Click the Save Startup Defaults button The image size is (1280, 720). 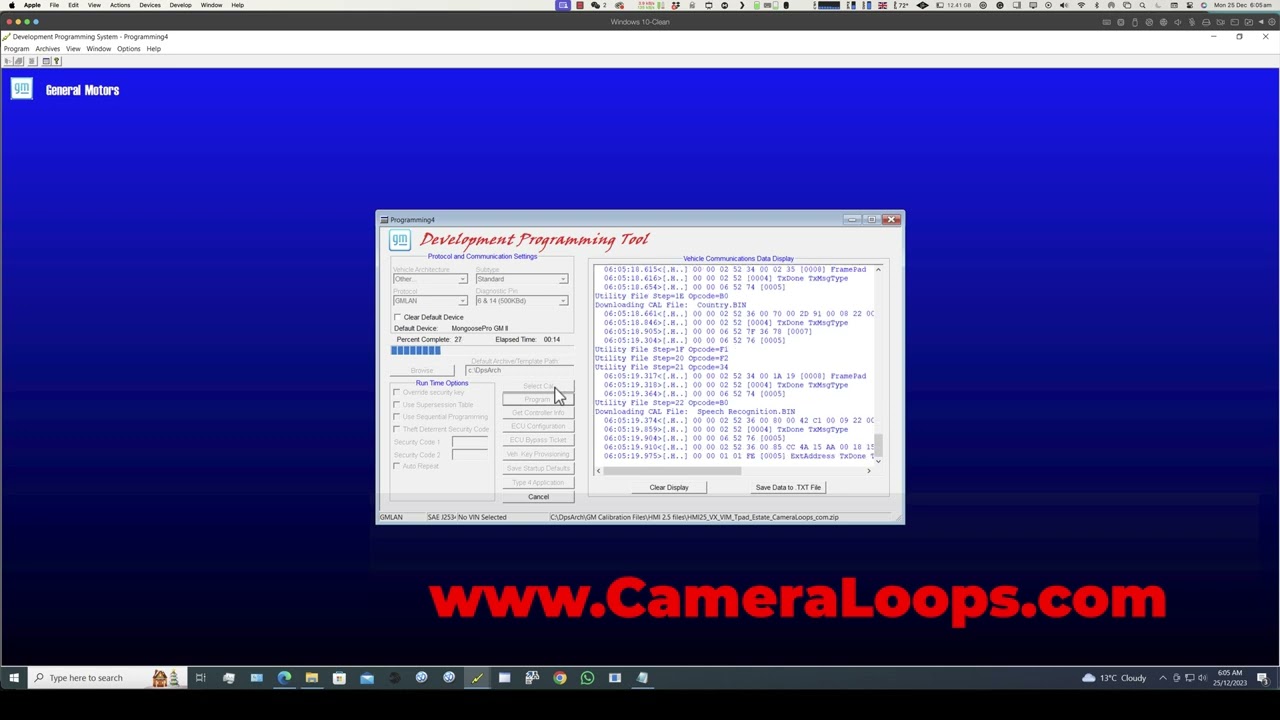pyautogui.click(x=538, y=468)
